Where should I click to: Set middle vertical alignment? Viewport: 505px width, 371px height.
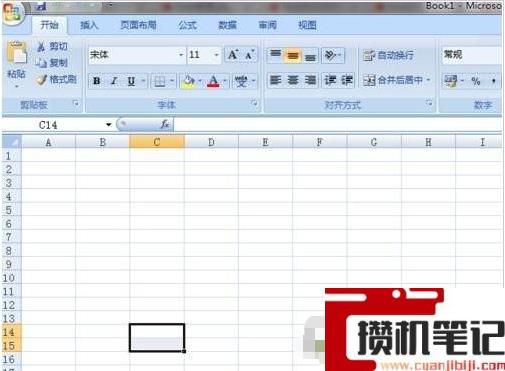[x=293, y=55]
